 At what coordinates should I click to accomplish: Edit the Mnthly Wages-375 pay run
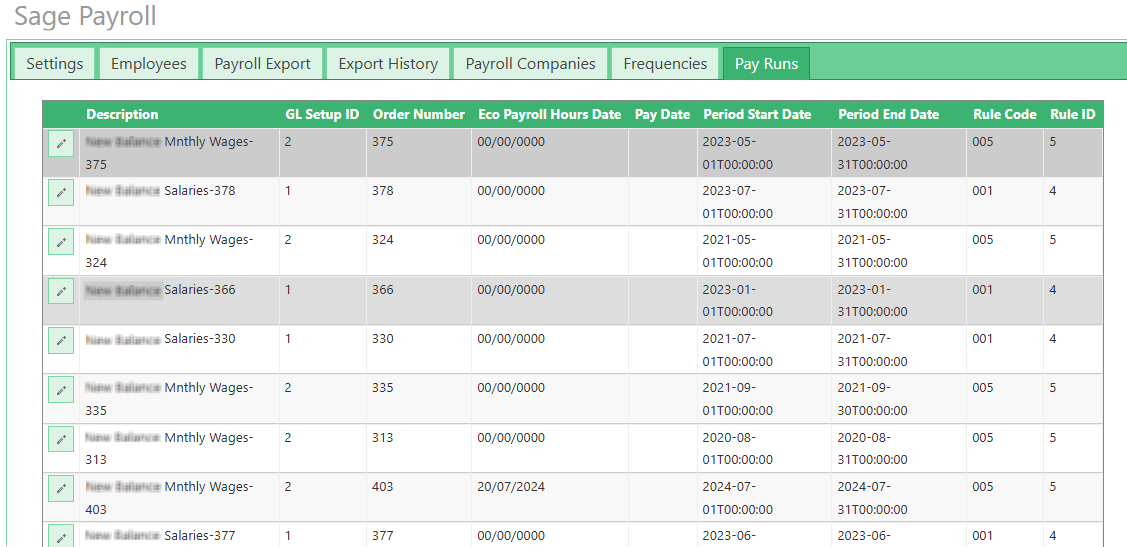61,144
